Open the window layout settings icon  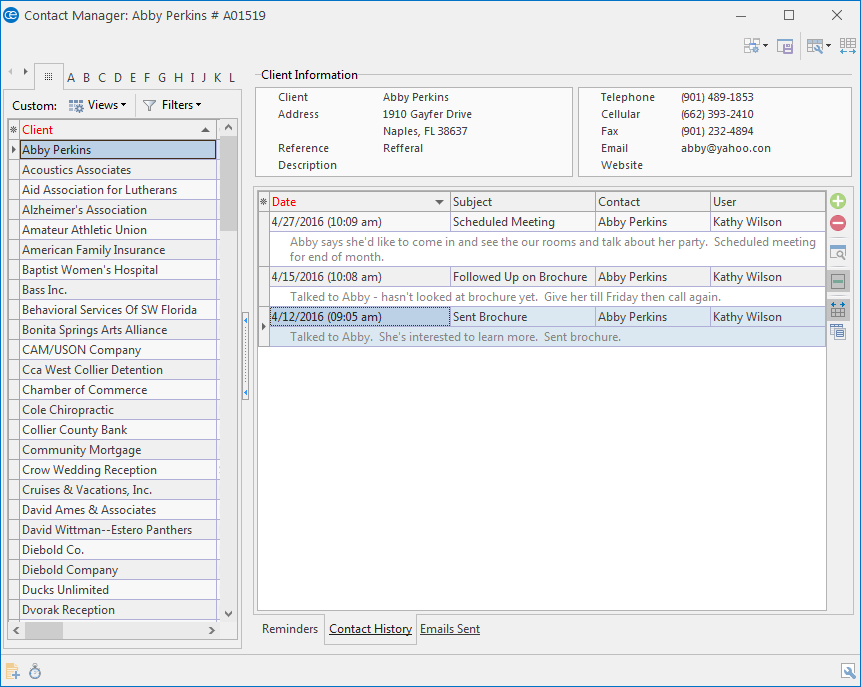752,46
